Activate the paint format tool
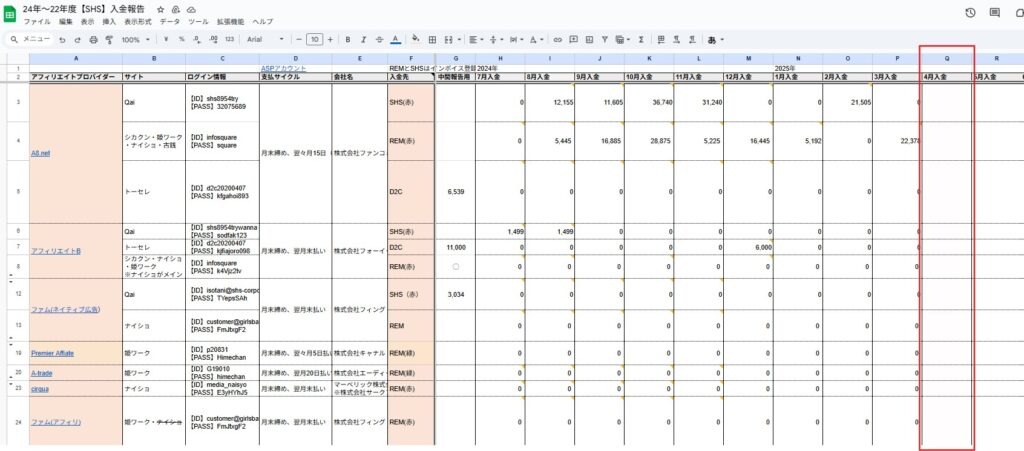Screen dimensions: 1024x451 click(109, 40)
